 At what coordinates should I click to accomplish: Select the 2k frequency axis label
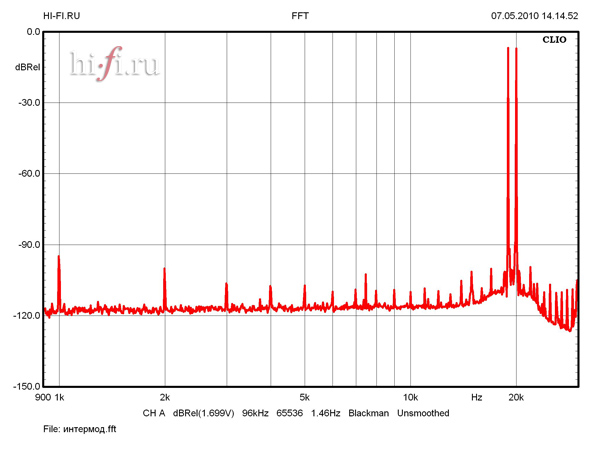pyautogui.click(x=165, y=398)
